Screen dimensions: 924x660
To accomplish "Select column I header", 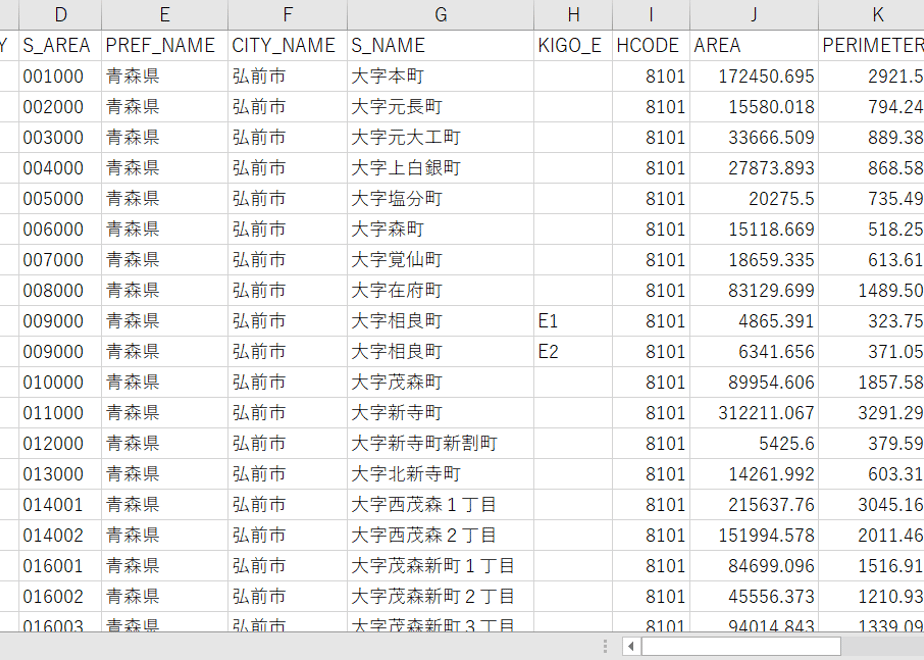I will pyautogui.click(x=651, y=15).
